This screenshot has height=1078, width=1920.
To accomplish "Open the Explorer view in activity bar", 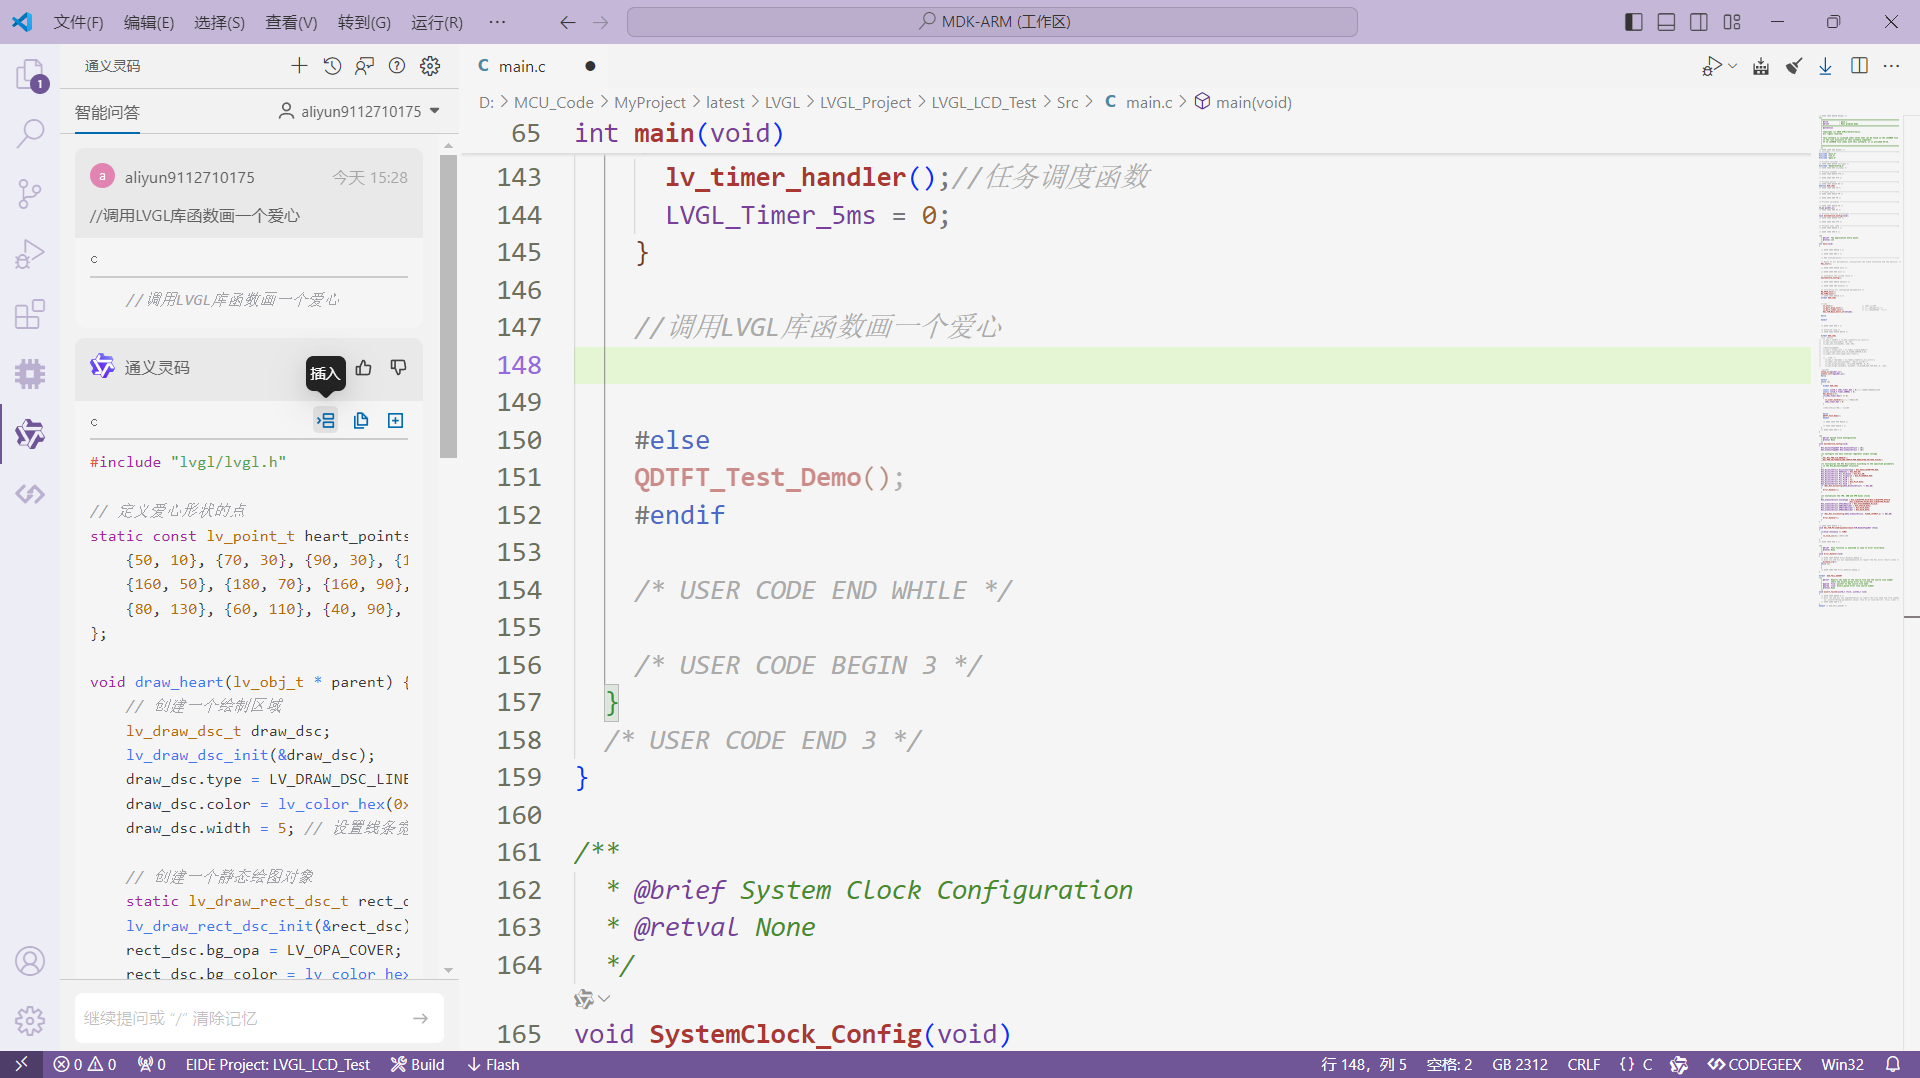I will click(30, 74).
